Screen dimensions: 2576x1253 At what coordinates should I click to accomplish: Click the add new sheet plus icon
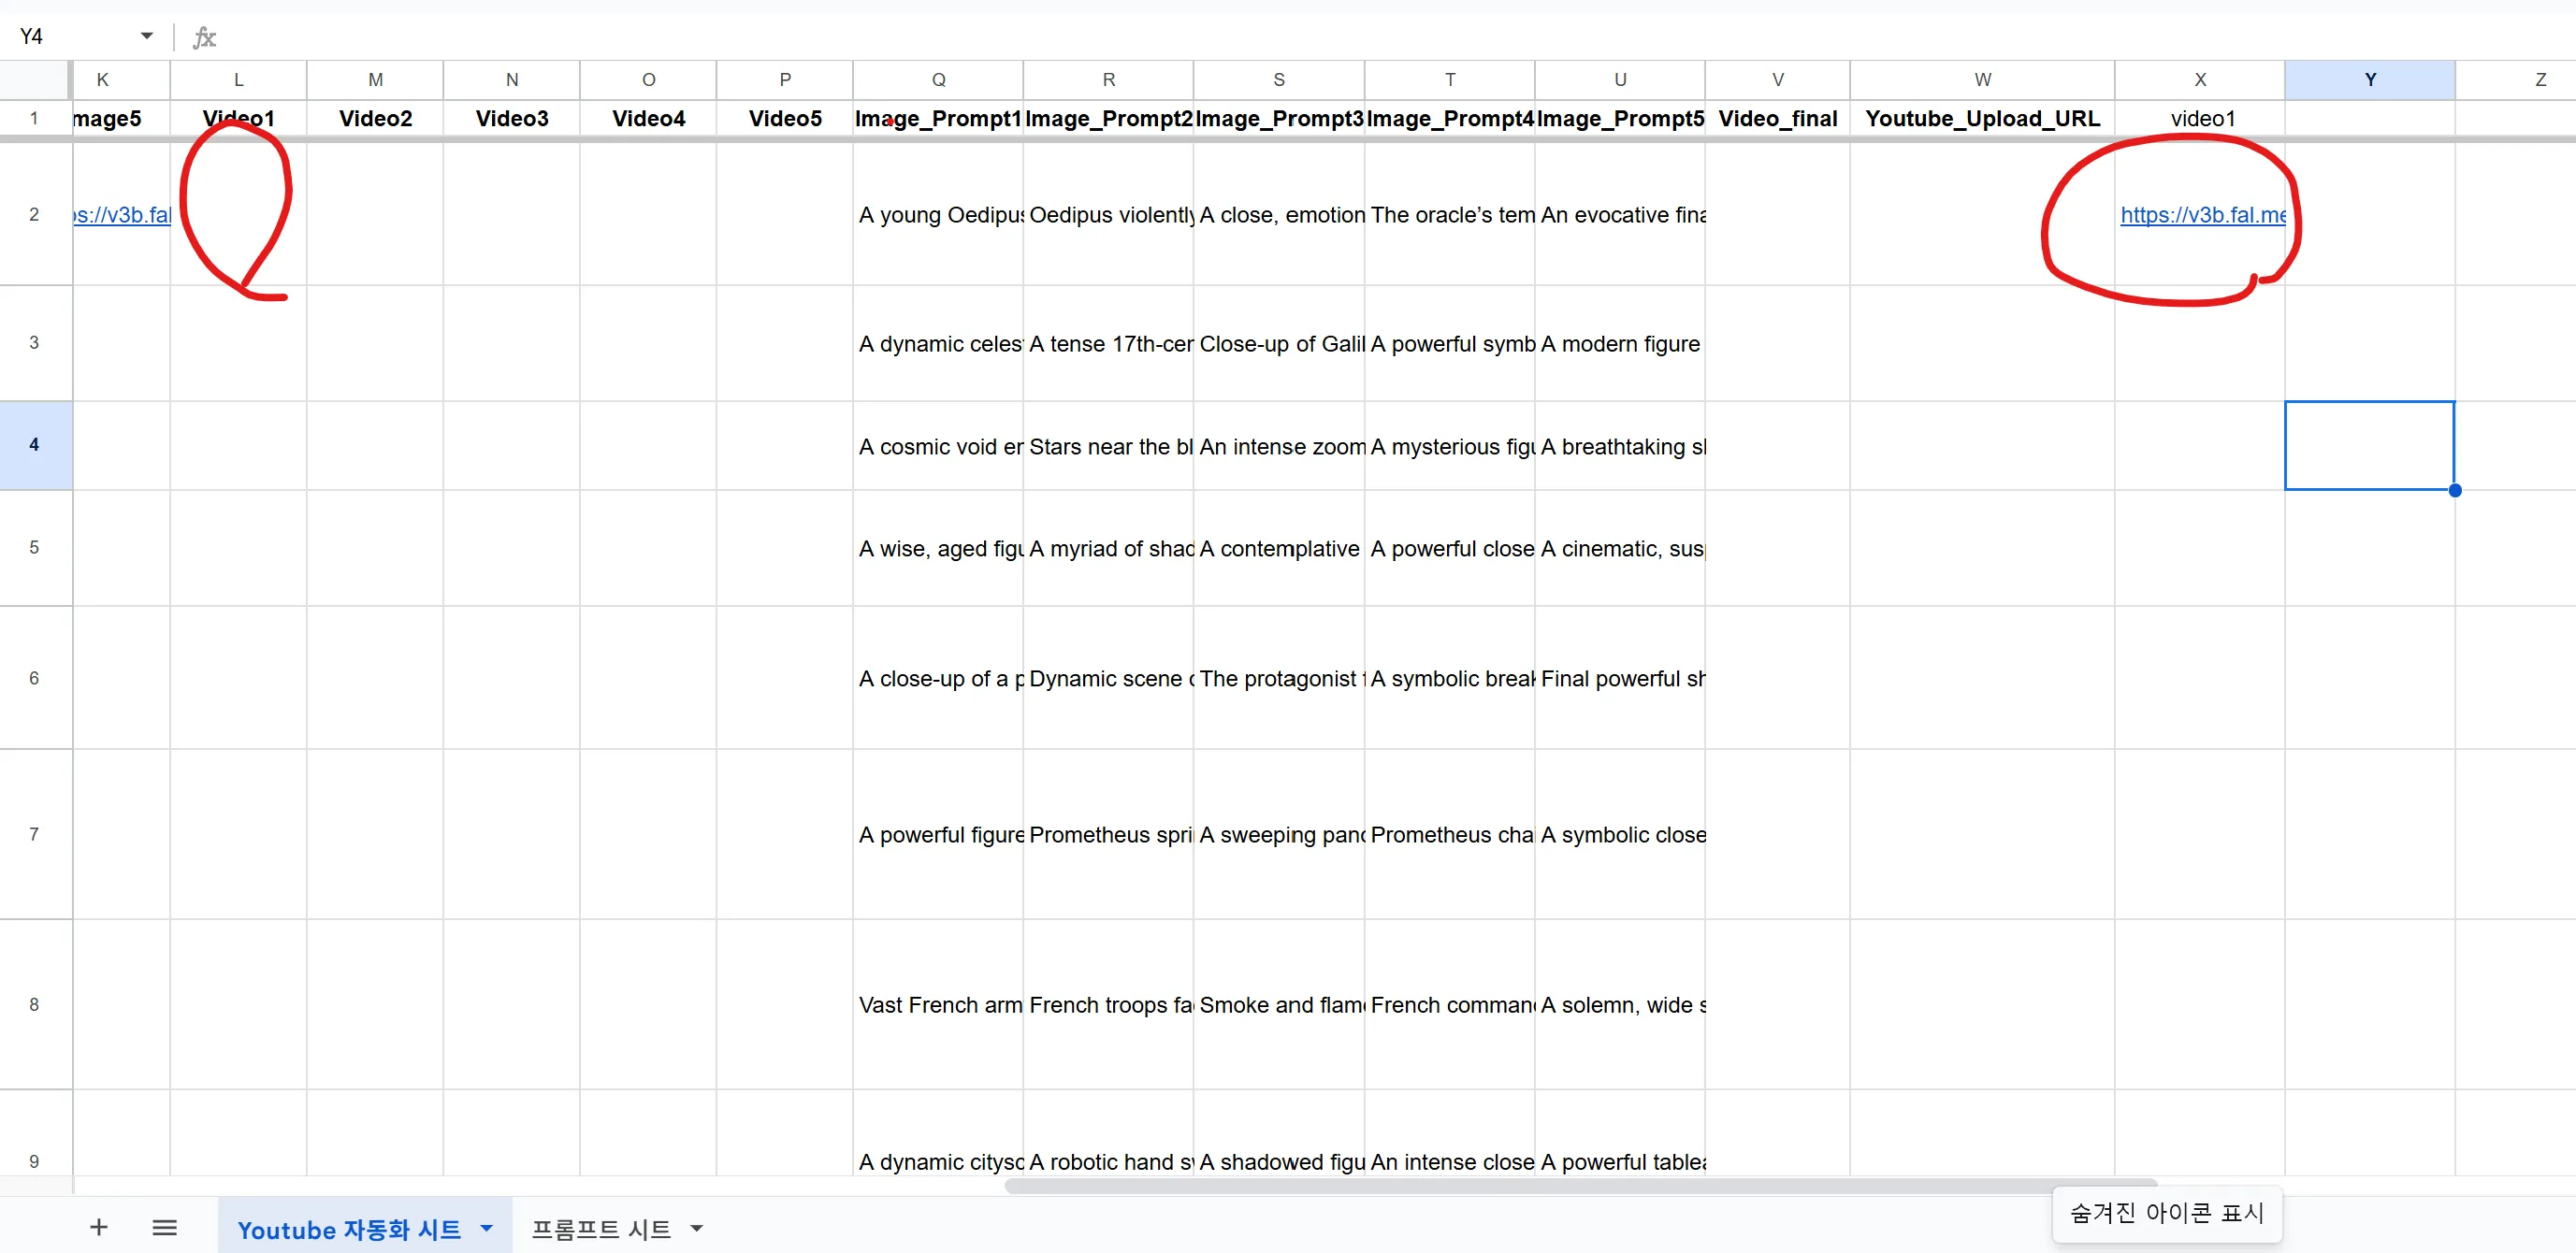98,1227
